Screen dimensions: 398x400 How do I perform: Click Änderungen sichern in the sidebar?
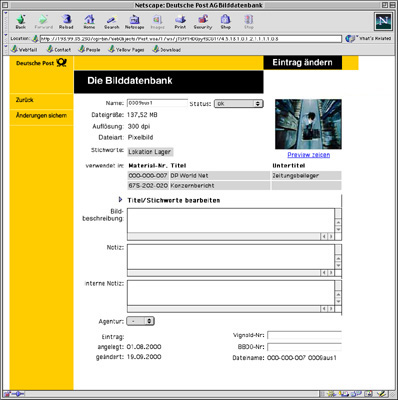pyautogui.click(x=41, y=116)
